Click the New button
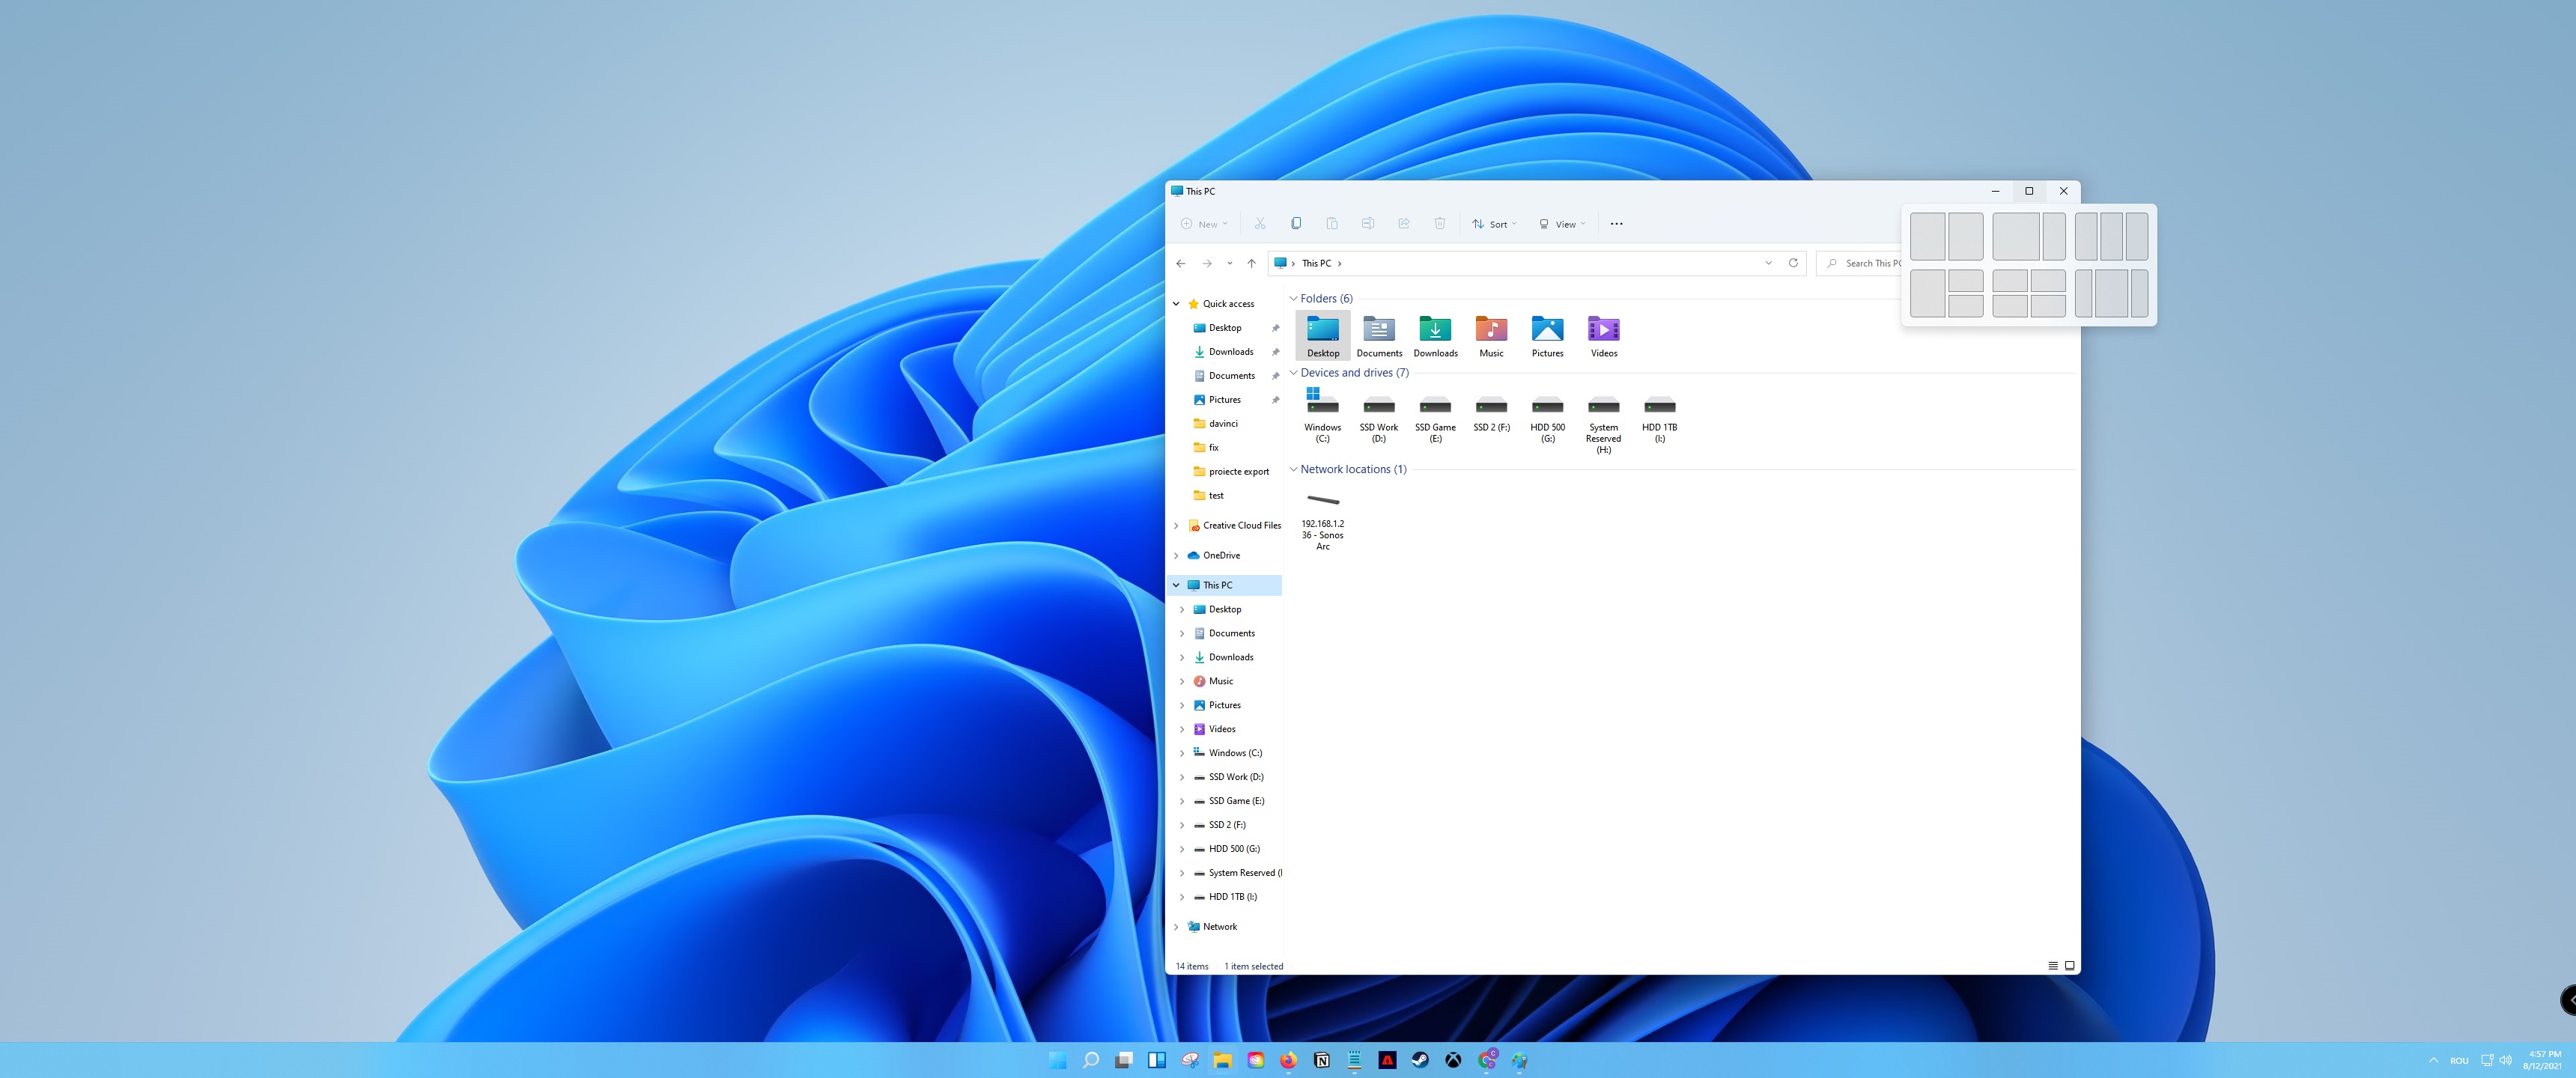 (1204, 224)
